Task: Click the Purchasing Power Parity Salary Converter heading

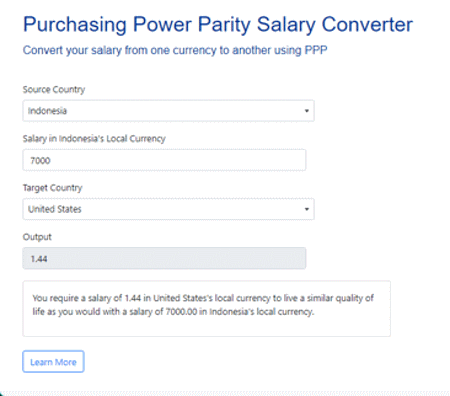Action: click(x=218, y=25)
